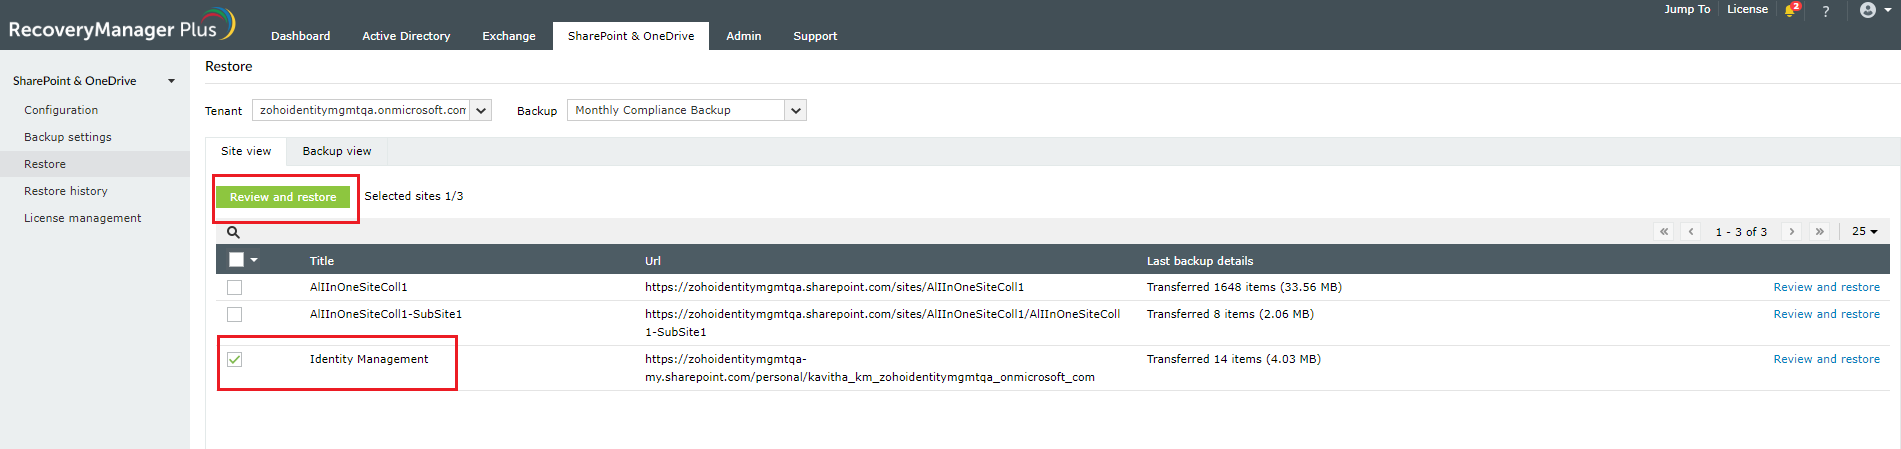The width and height of the screenshot is (1901, 449).
Task: Check the AllInOneSiteColl1 row checkbox
Action: 234,287
